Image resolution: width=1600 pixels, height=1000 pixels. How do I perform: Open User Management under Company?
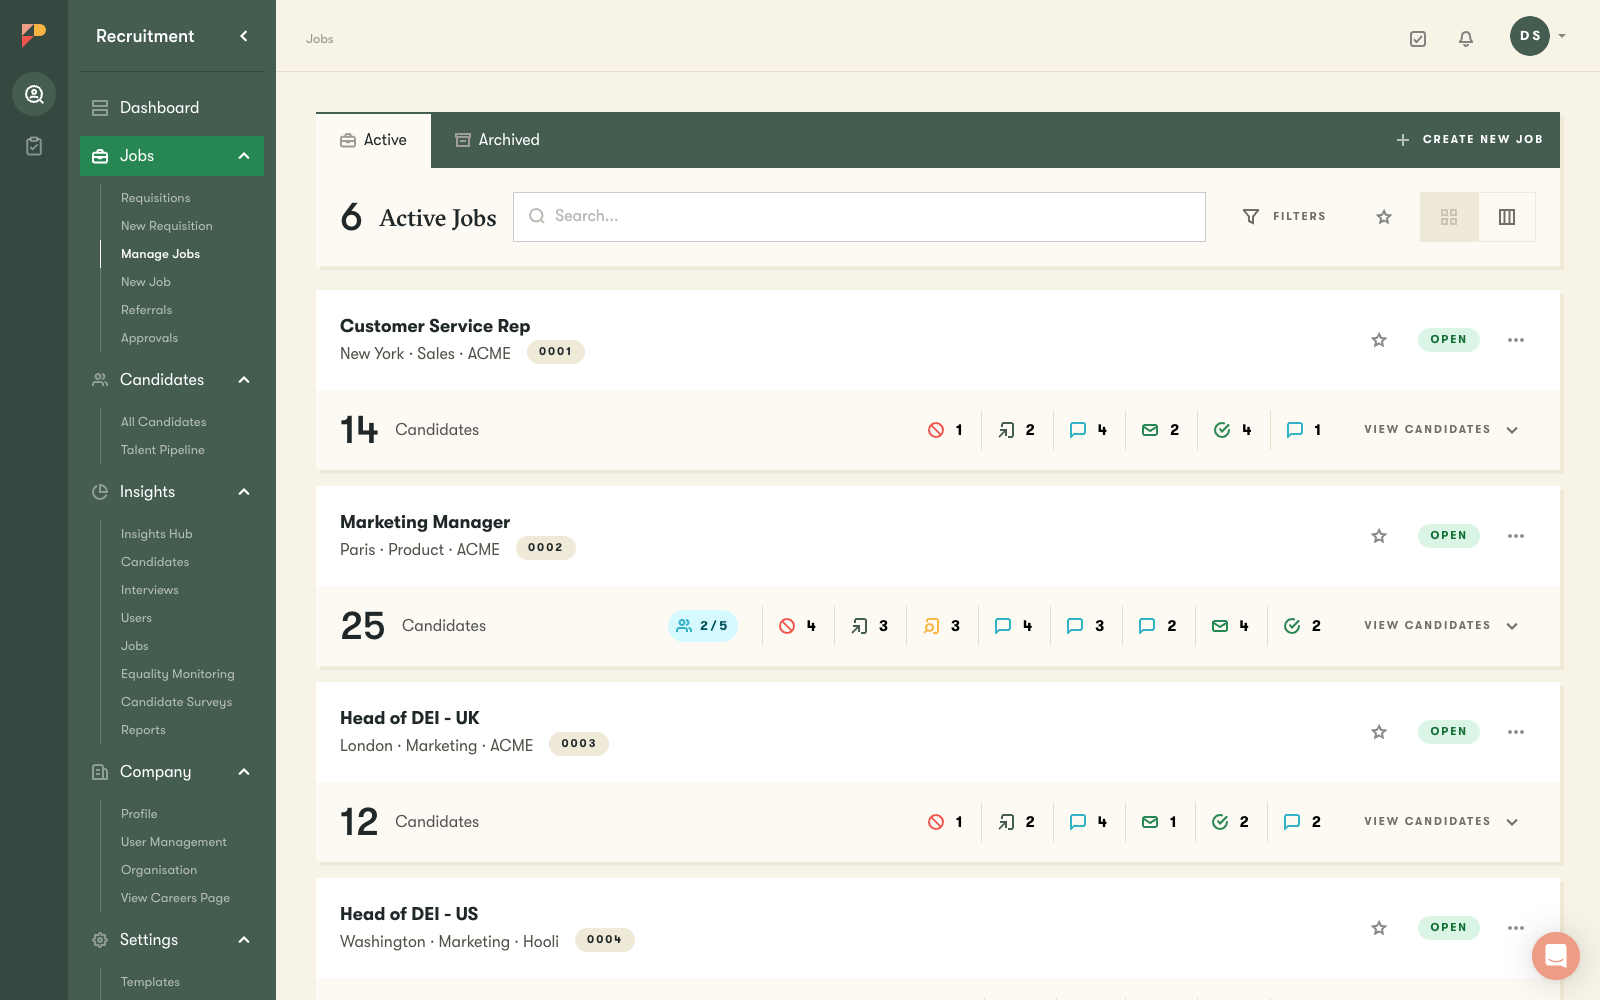pyautogui.click(x=173, y=842)
